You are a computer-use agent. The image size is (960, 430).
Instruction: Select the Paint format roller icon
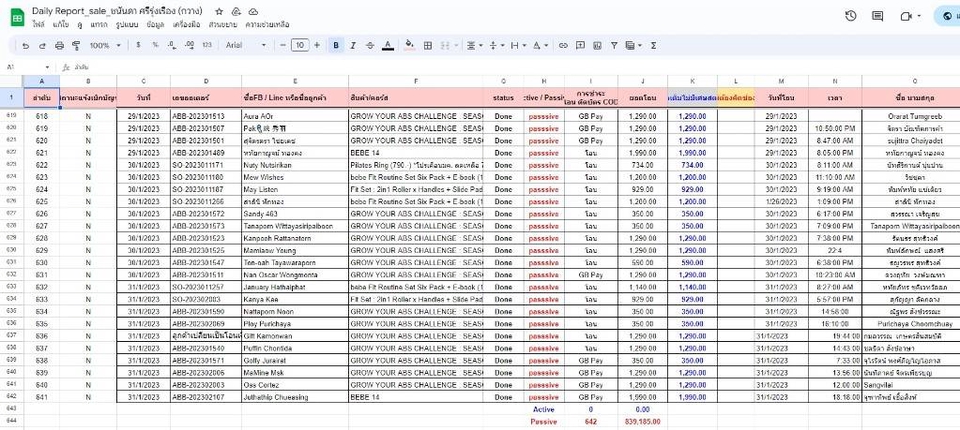pos(76,45)
